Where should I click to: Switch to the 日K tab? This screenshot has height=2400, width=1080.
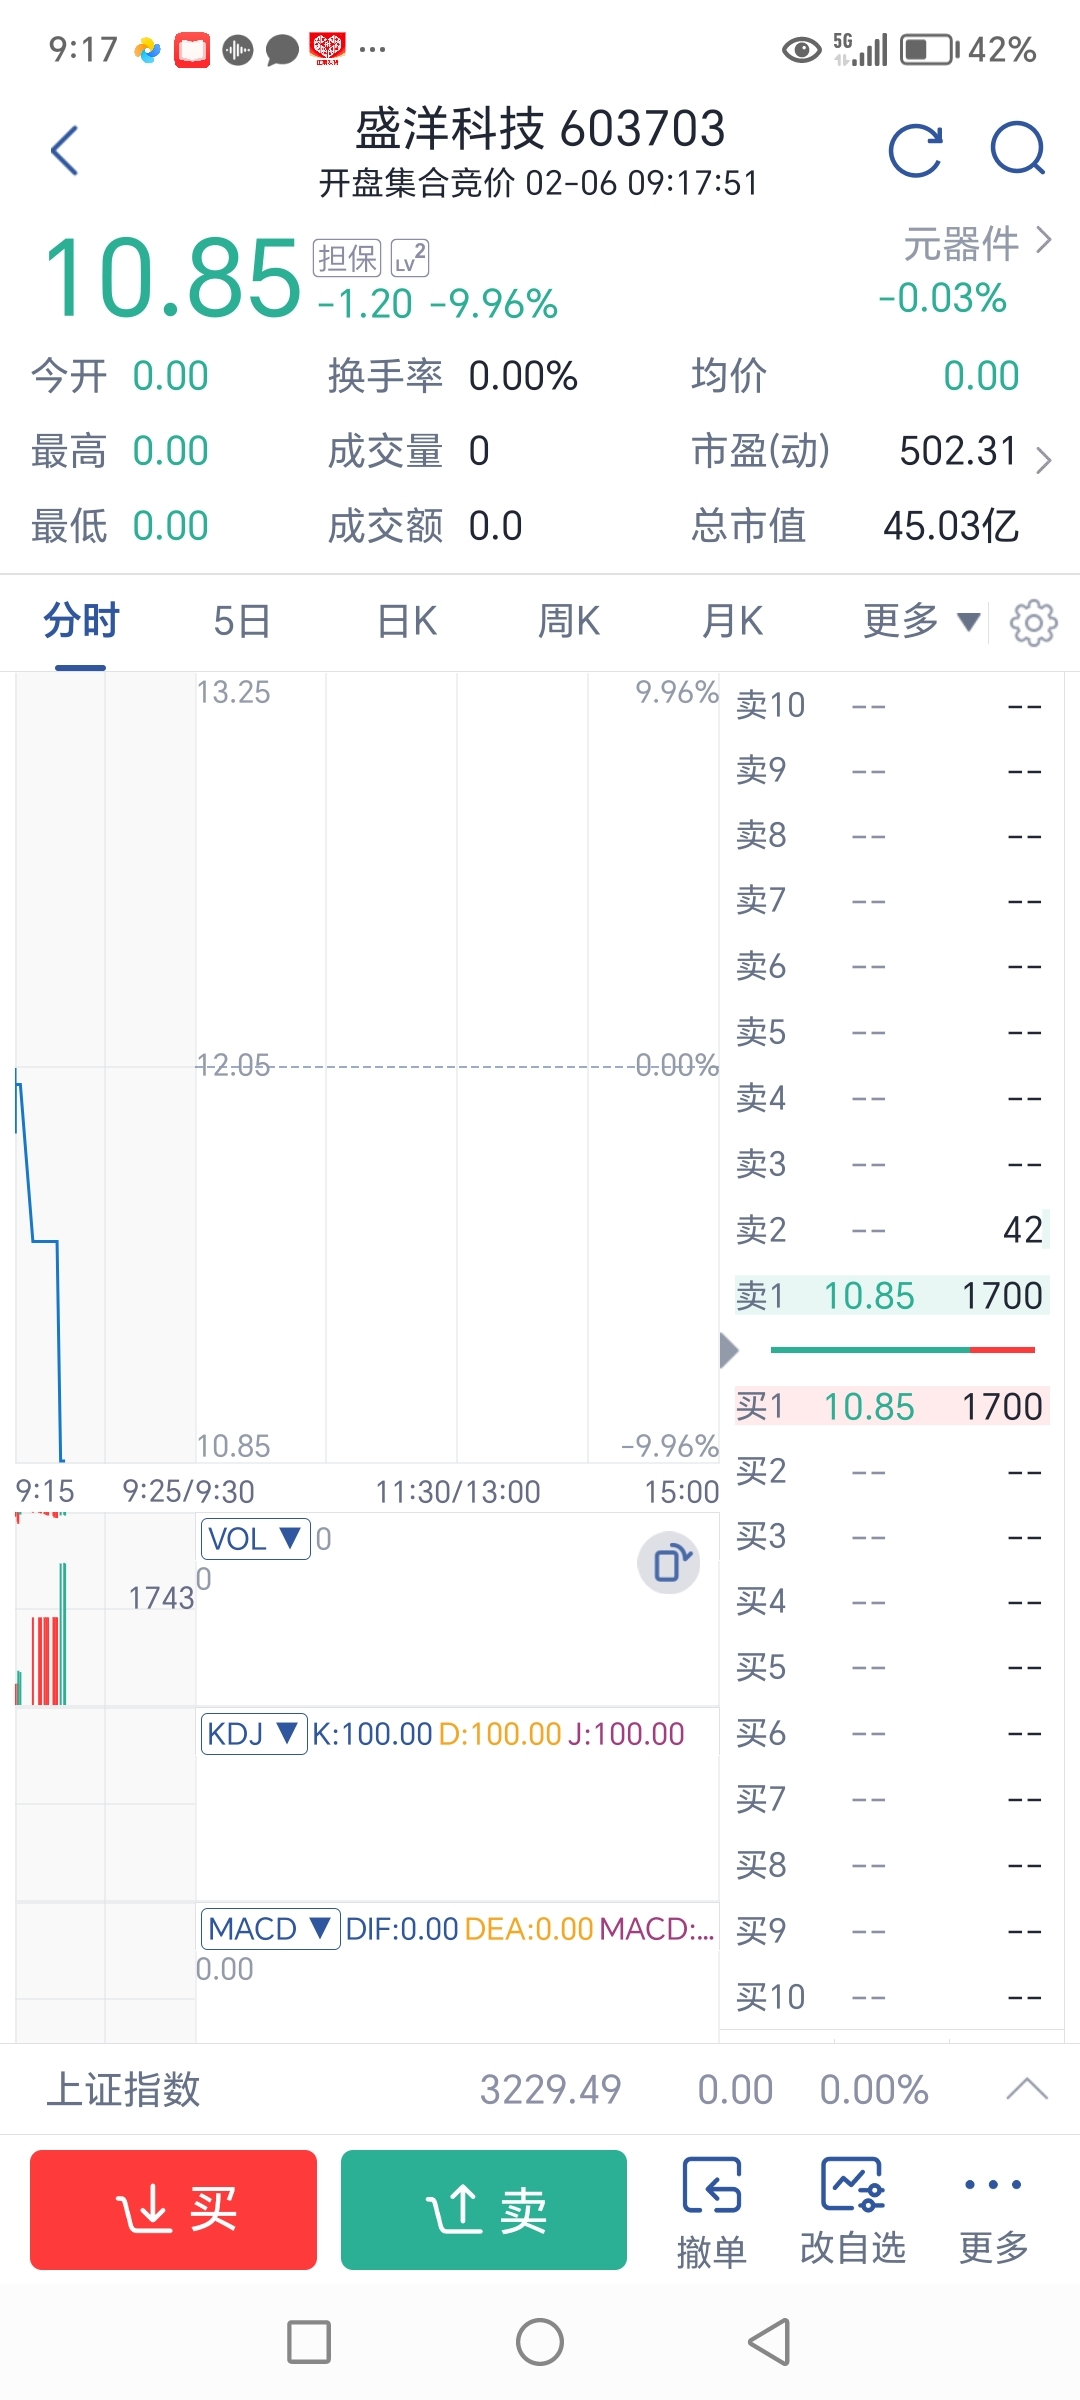coord(407,622)
